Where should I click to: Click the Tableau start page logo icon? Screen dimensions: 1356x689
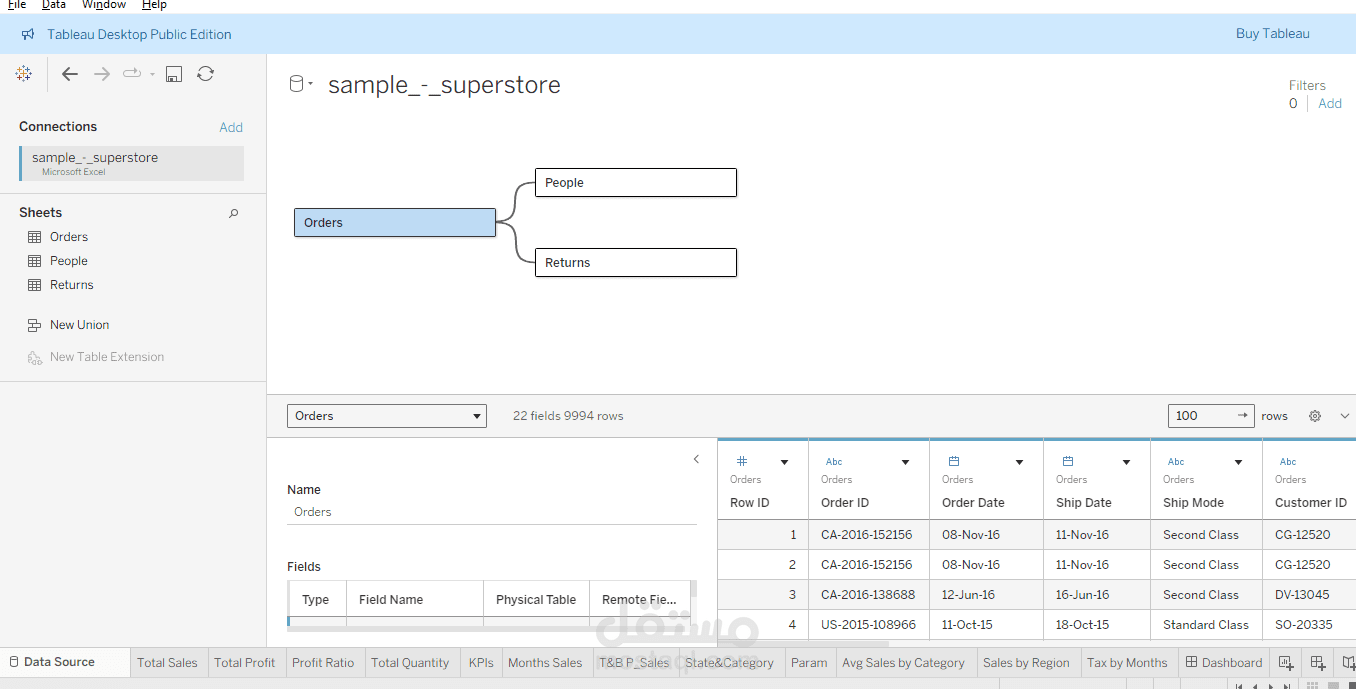pyautogui.click(x=24, y=74)
